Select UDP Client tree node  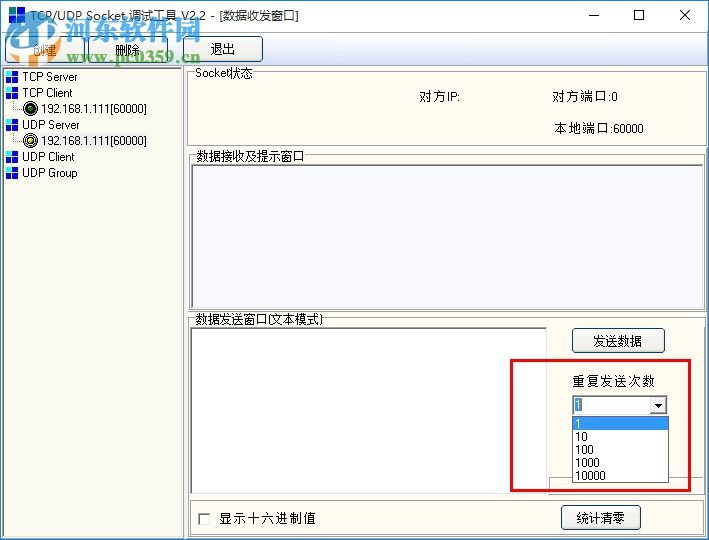point(48,157)
